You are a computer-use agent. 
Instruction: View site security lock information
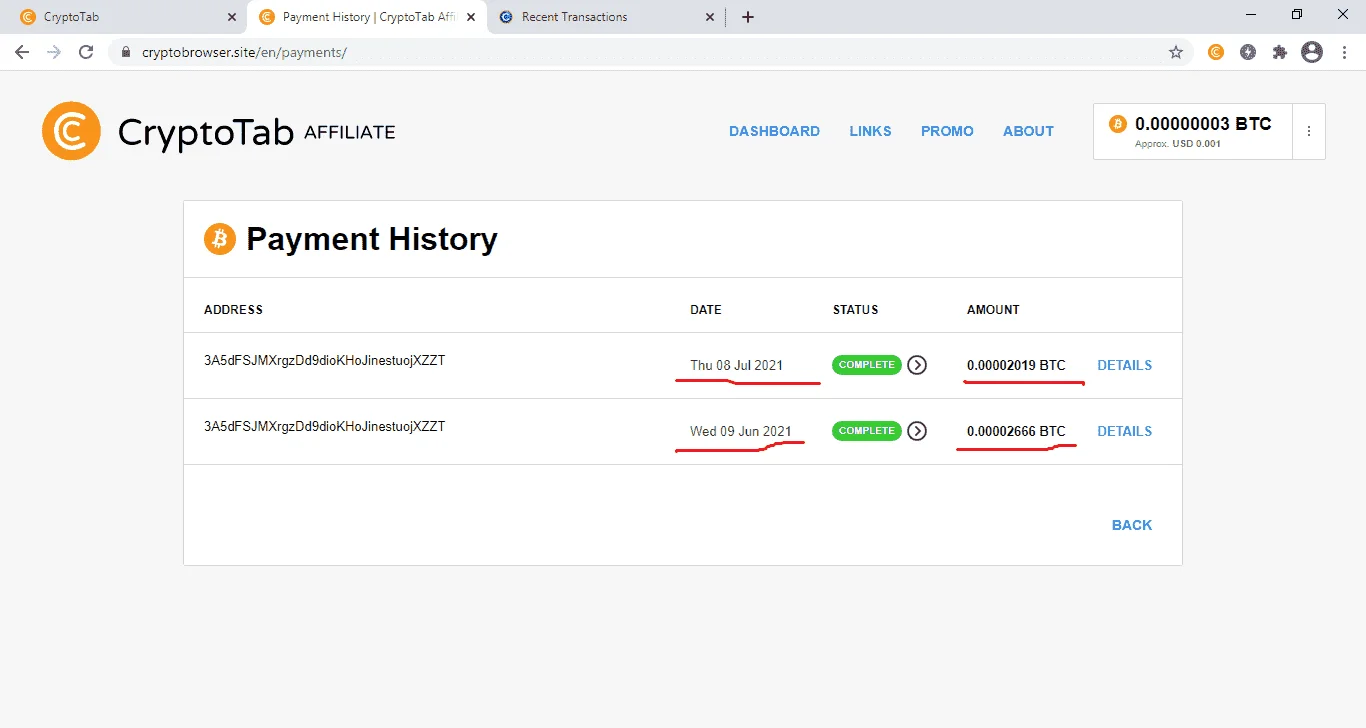point(126,52)
